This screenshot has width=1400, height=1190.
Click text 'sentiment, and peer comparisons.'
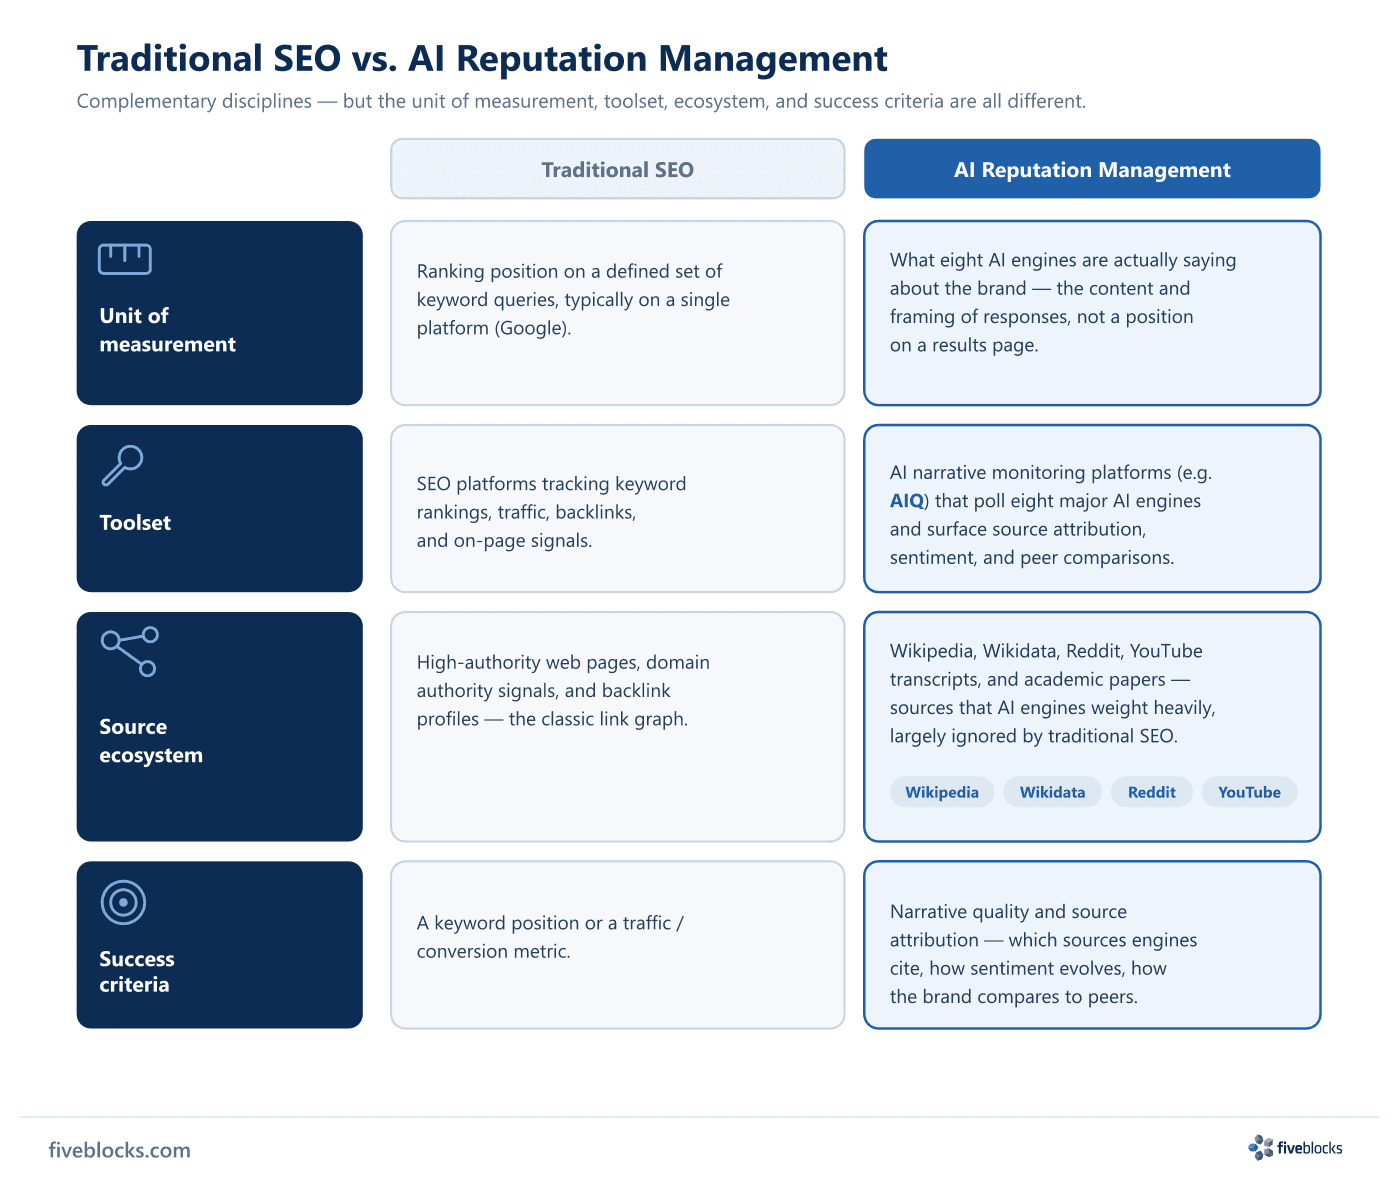pos(1032,557)
